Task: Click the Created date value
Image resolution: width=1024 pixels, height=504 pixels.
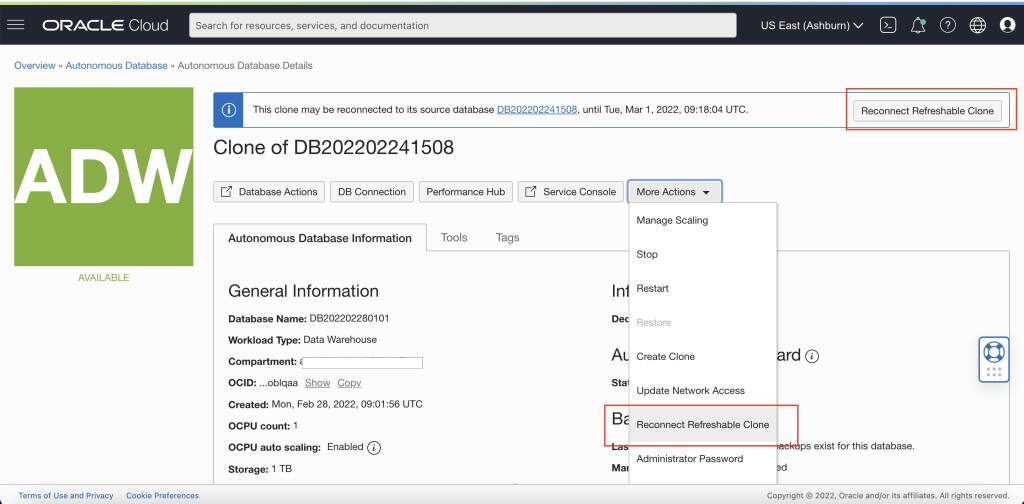Action: coord(347,404)
